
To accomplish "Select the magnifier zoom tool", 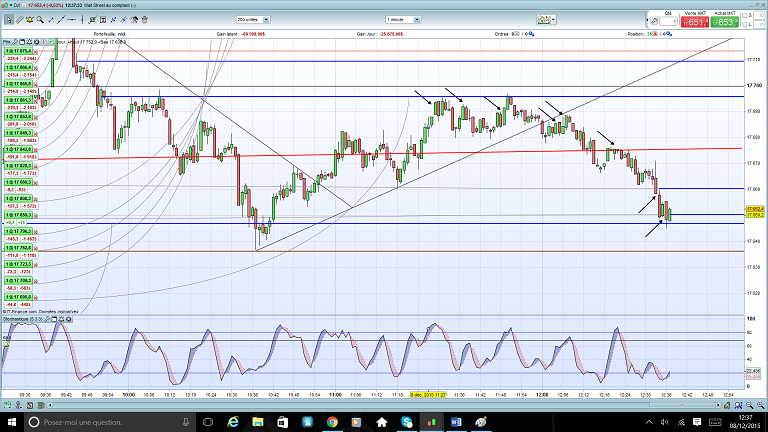I will tap(40, 20).
